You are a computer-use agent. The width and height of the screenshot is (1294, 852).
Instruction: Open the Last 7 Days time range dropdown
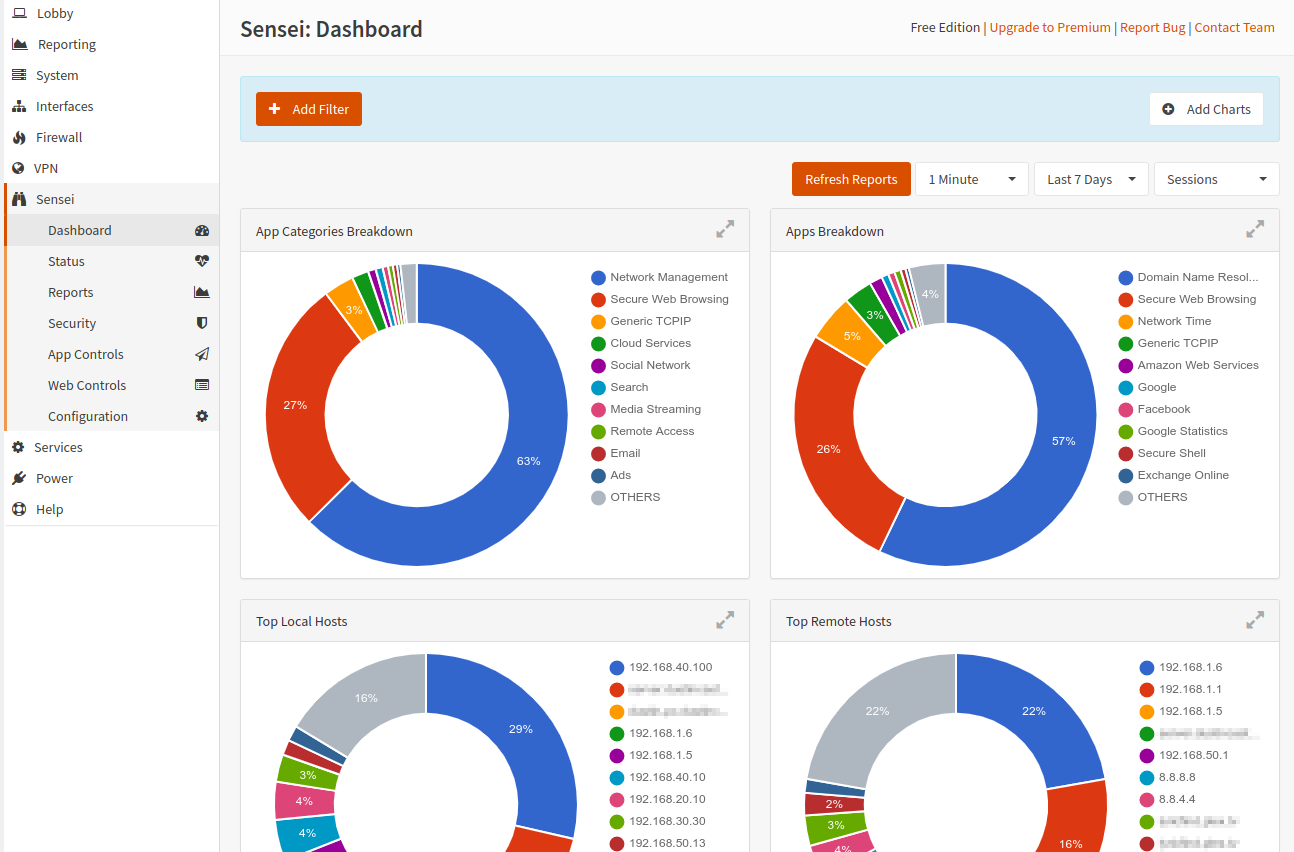click(x=1091, y=179)
